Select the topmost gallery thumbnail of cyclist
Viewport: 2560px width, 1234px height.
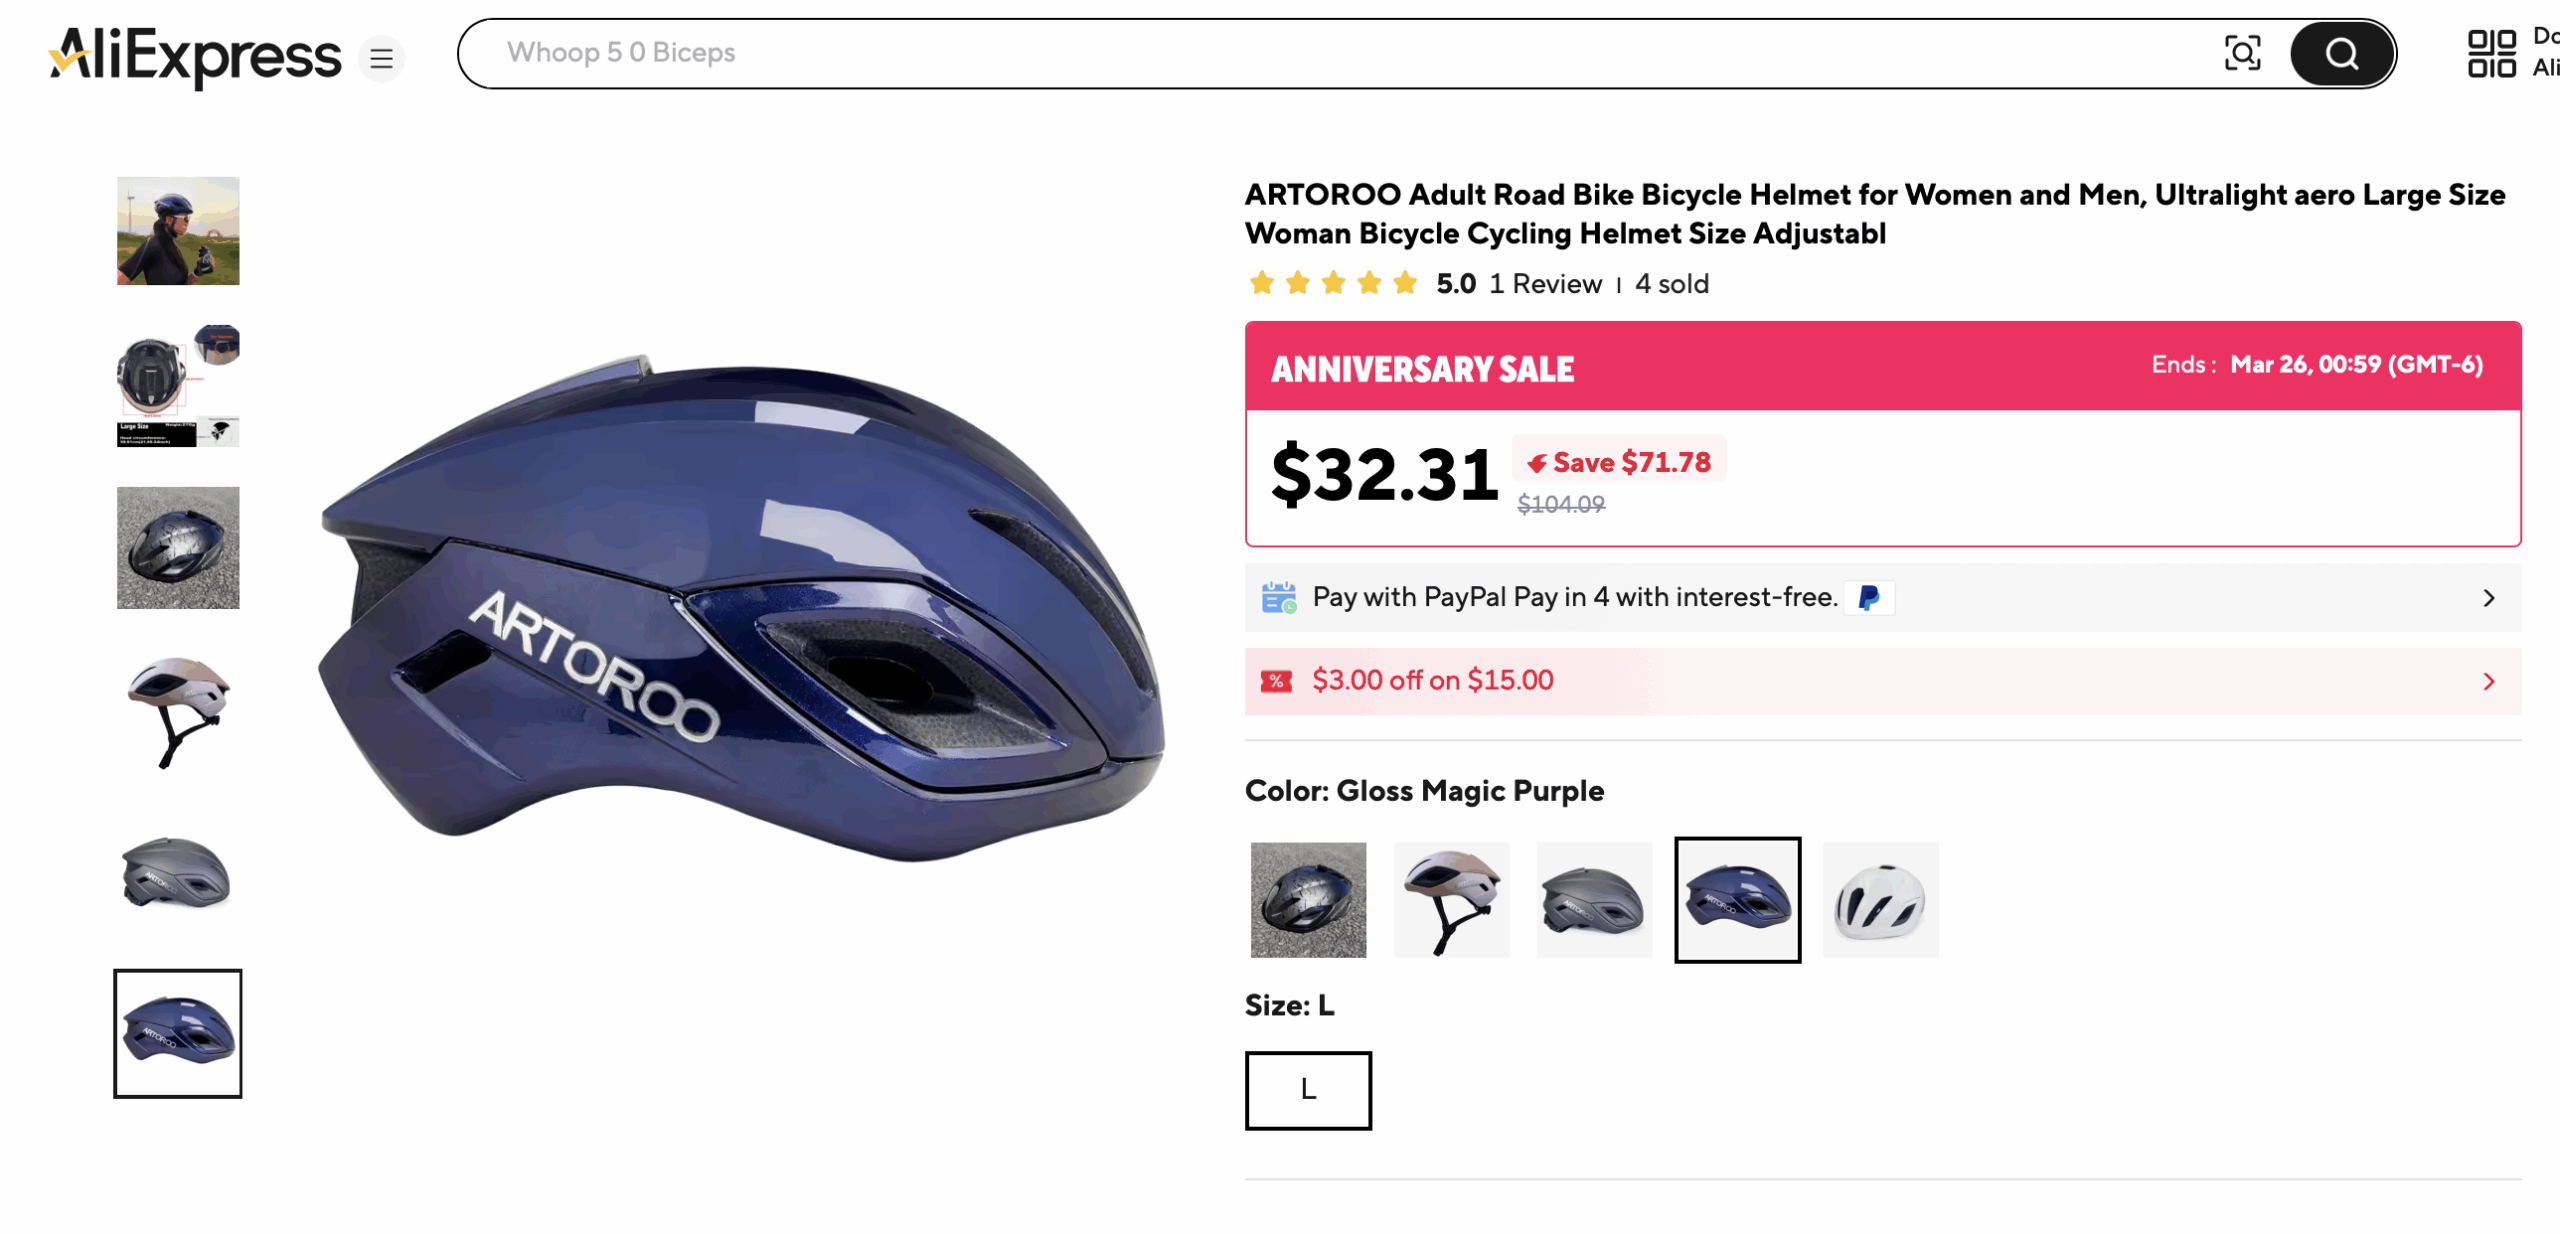177,231
